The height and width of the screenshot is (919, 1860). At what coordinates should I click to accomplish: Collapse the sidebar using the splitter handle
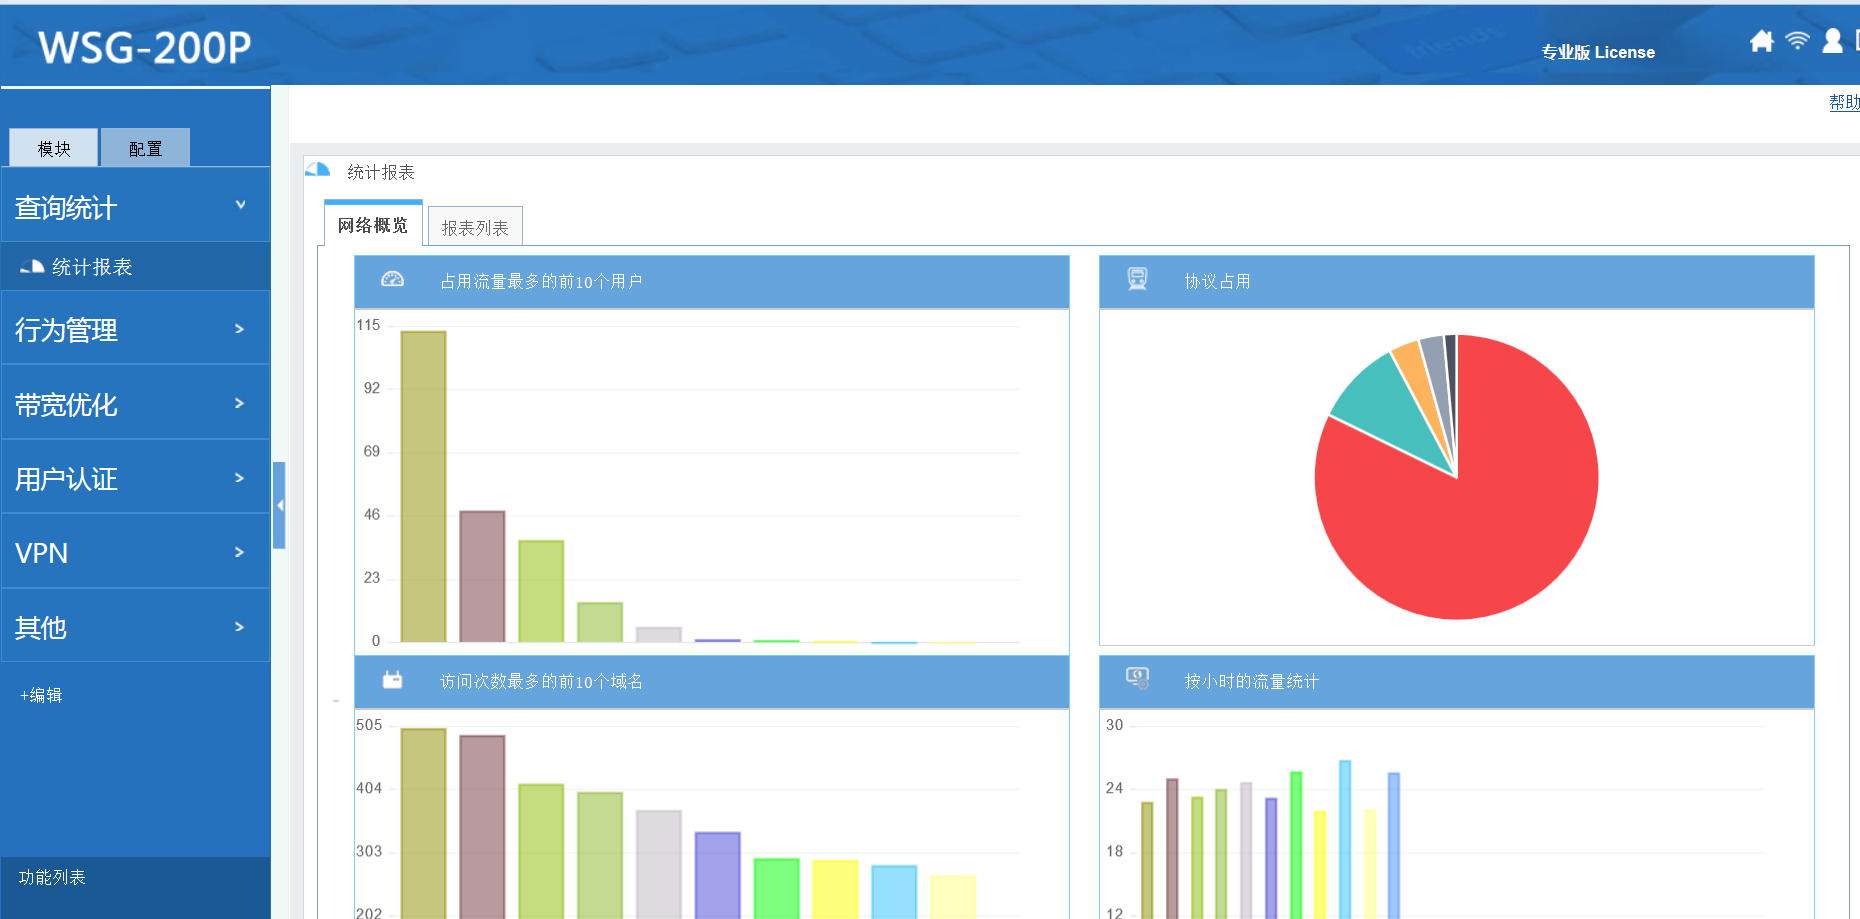279,505
